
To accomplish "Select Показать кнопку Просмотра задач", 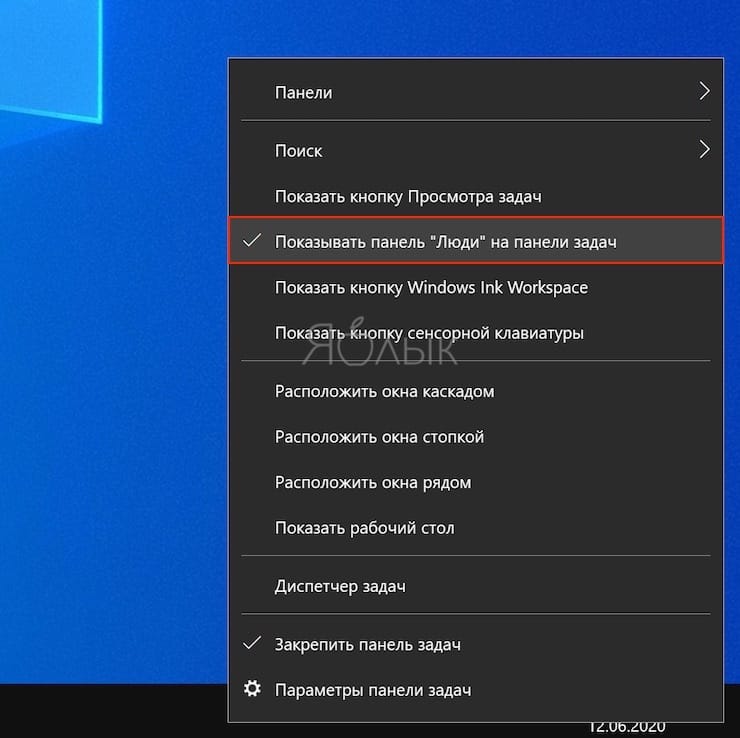I will click(476, 196).
